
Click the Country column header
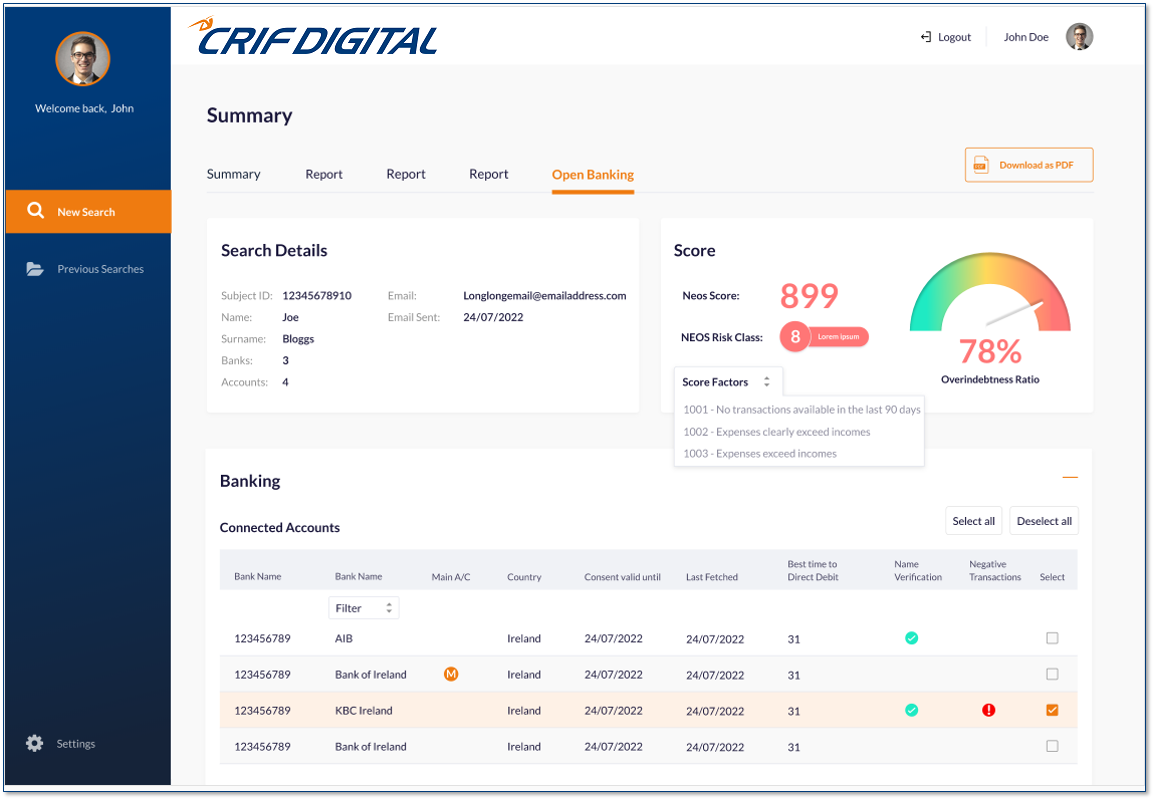coord(524,577)
